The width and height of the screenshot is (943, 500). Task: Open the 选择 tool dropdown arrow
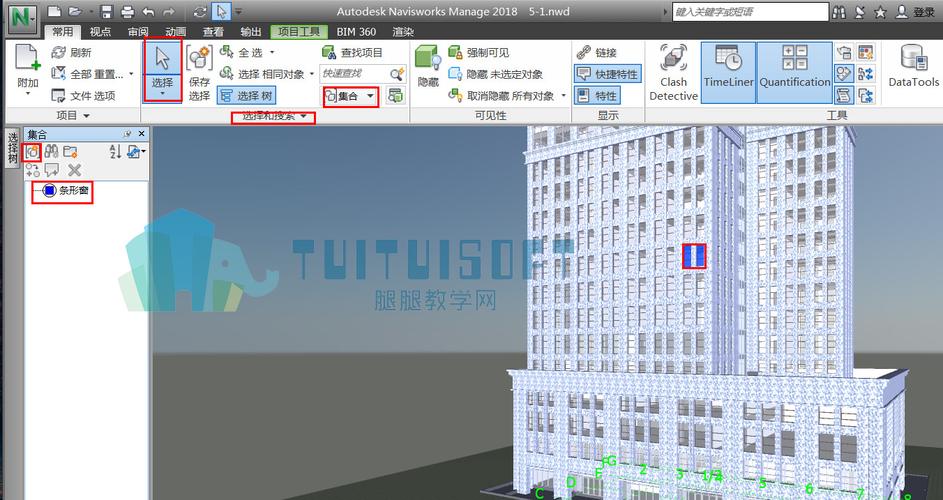tap(162, 94)
